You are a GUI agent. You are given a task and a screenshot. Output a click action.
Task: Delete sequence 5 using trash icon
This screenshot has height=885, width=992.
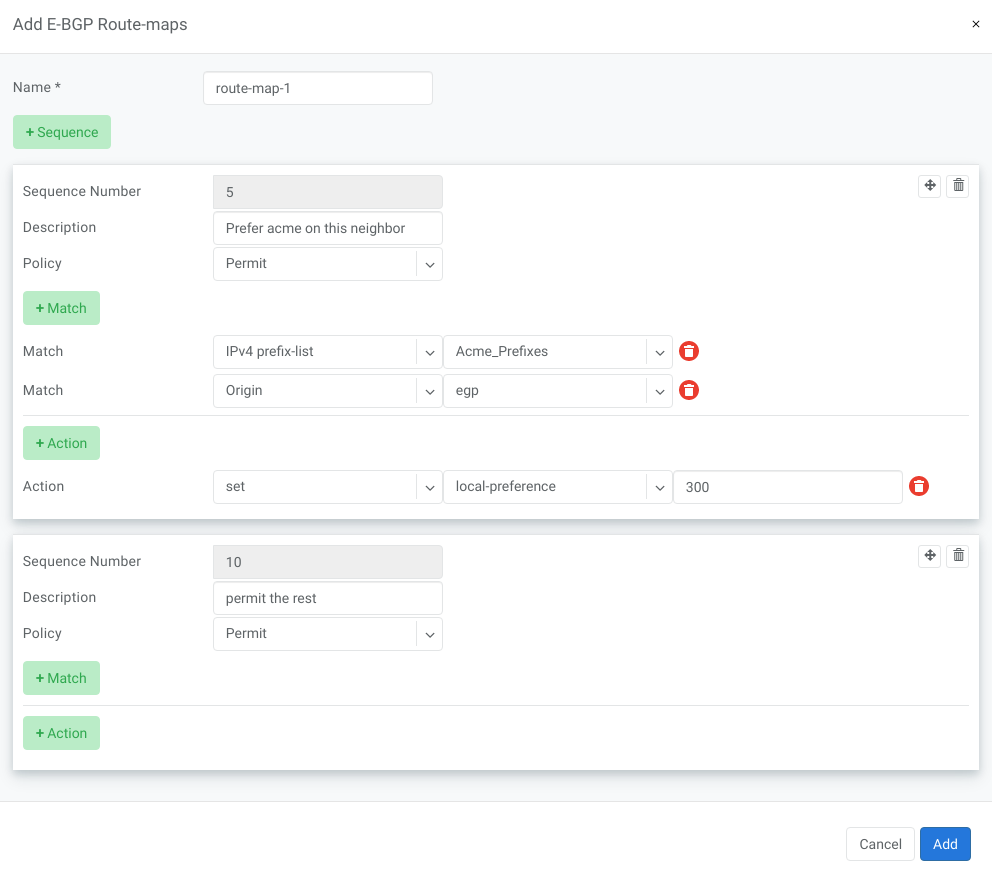(x=958, y=186)
